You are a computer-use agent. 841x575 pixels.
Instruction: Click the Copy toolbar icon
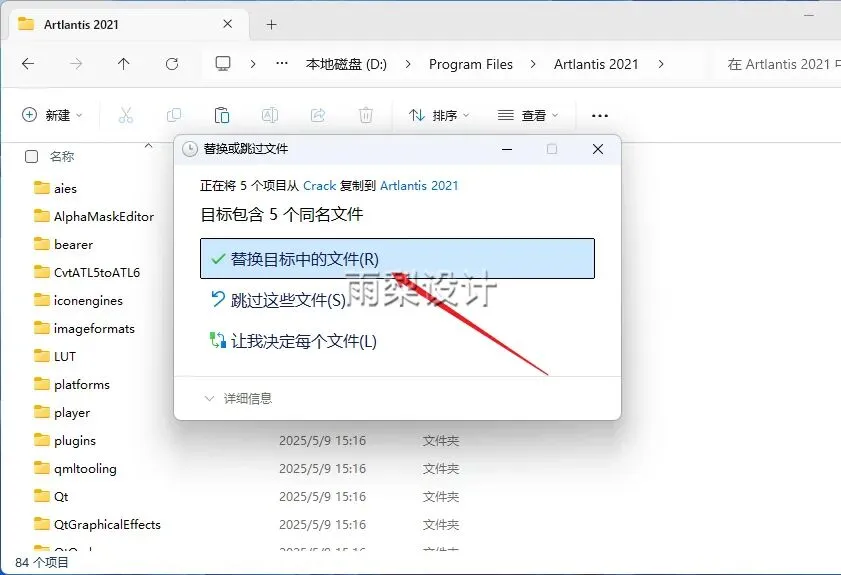click(x=174, y=115)
